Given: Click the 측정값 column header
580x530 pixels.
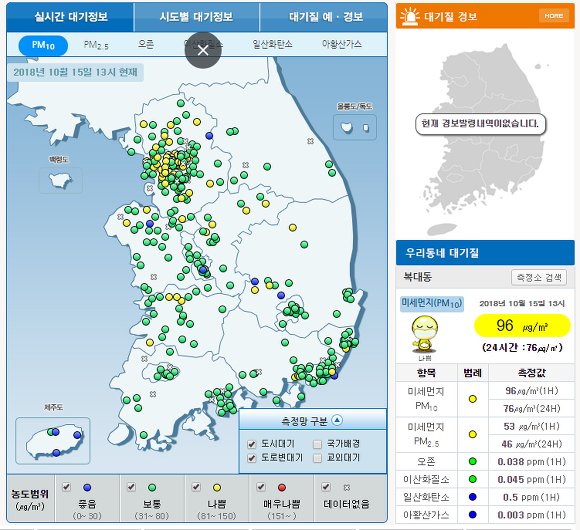Looking at the screenshot, I should (x=532, y=373).
